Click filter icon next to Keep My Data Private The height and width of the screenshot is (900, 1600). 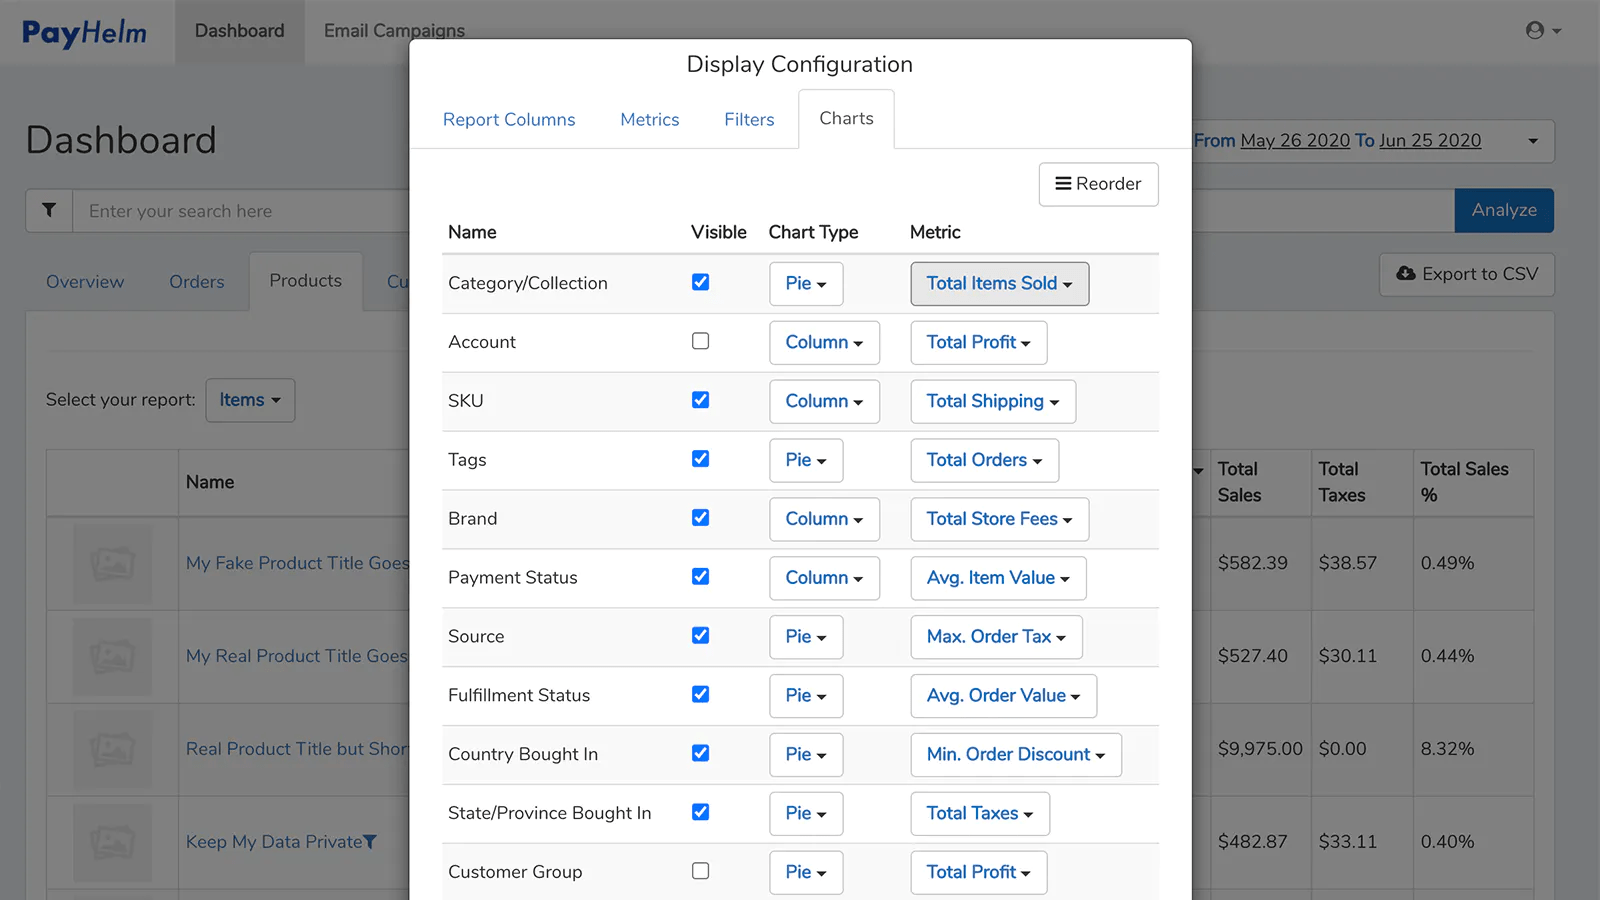371,842
